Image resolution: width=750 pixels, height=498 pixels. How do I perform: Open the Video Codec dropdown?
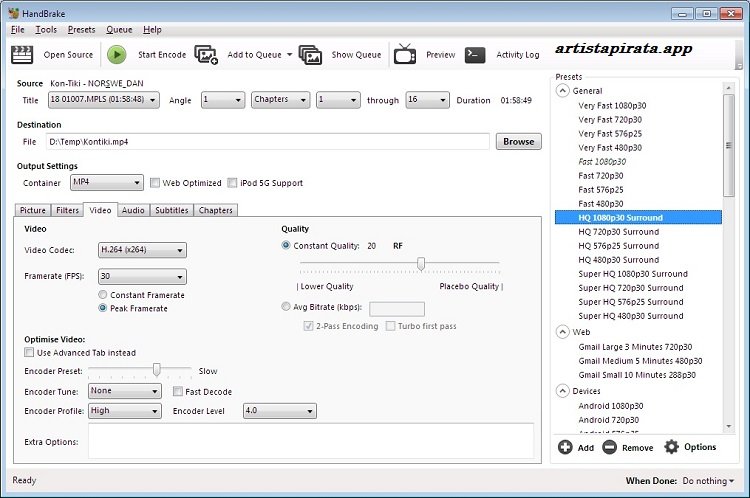pyautogui.click(x=142, y=250)
